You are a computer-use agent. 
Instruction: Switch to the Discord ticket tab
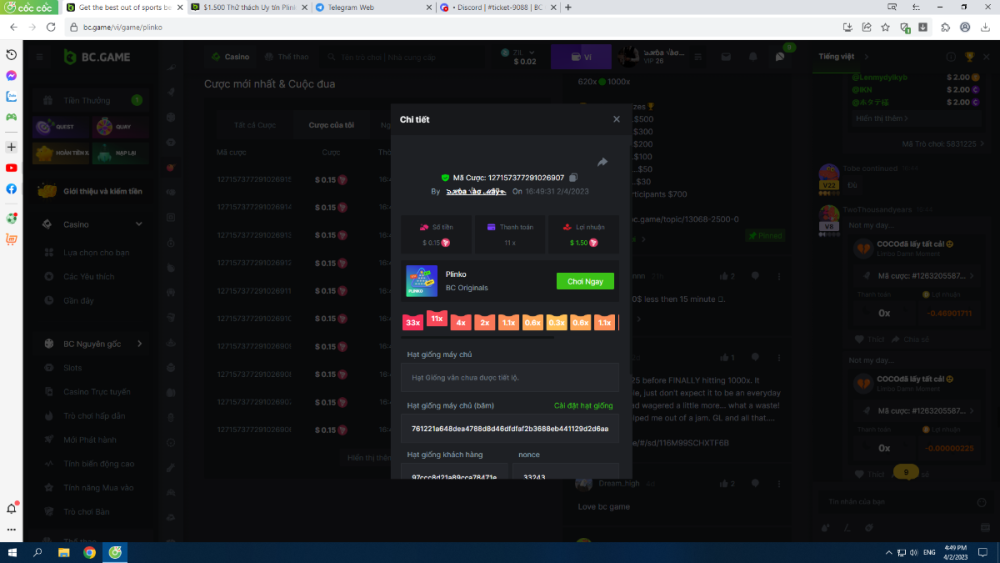tap(490, 7)
